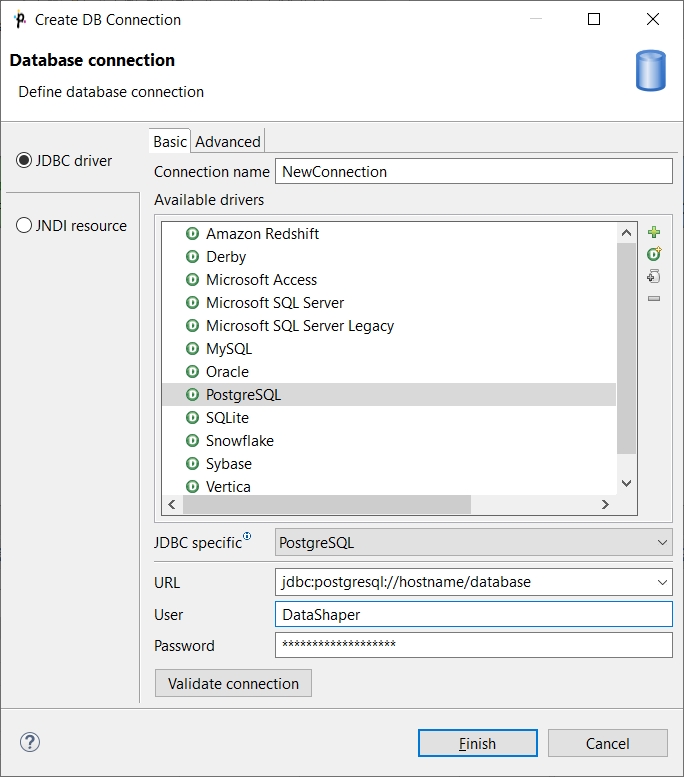Switch to the Advanced tab

(x=228, y=142)
